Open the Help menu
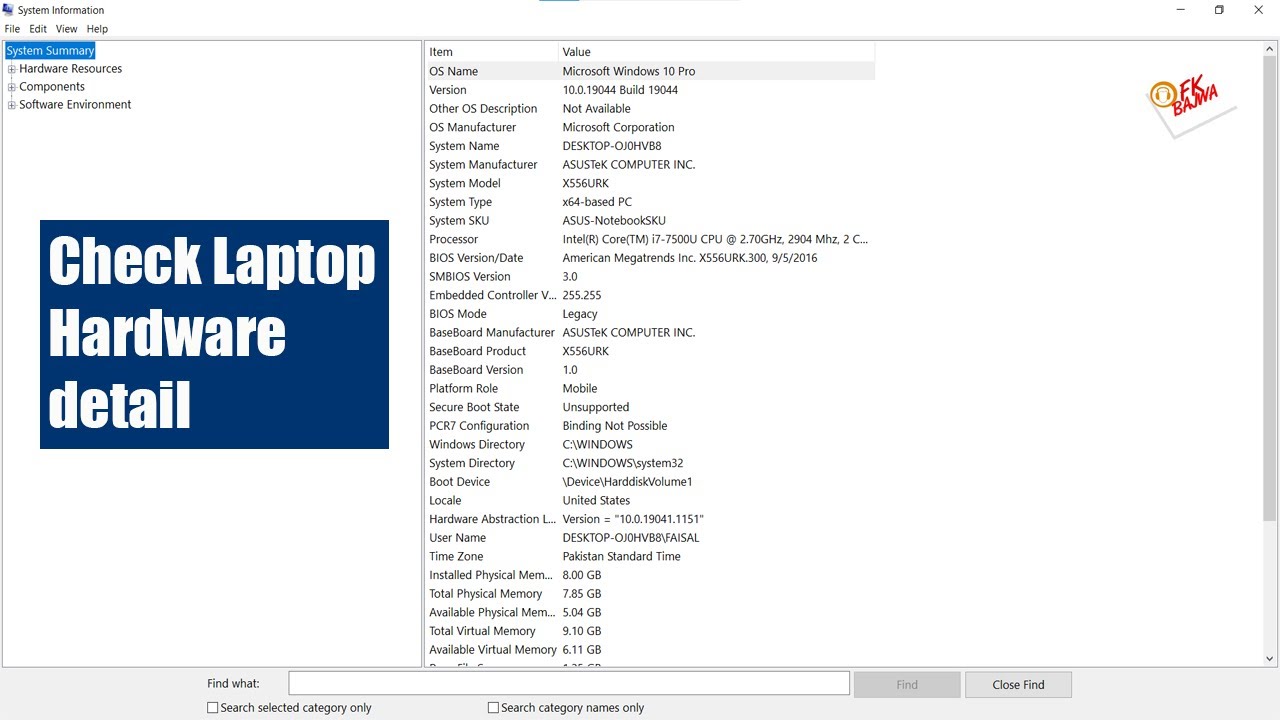The height and width of the screenshot is (720, 1280). [x=97, y=29]
